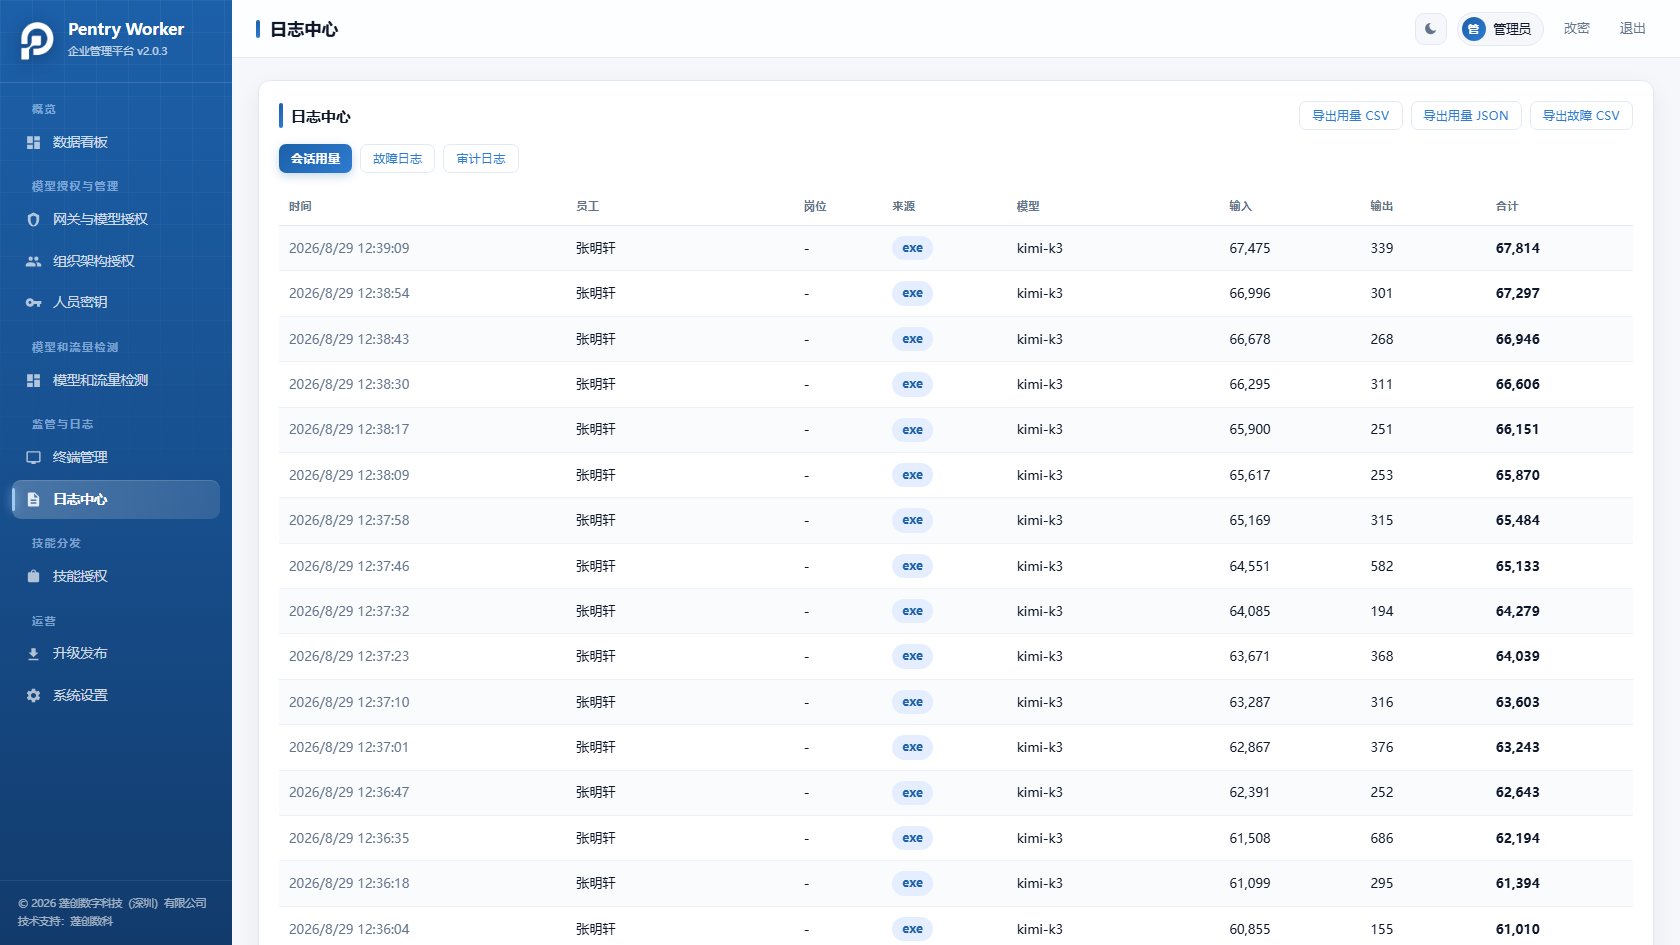The width and height of the screenshot is (1680, 945).
Task: Click output value 686
Action: [1382, 838]
